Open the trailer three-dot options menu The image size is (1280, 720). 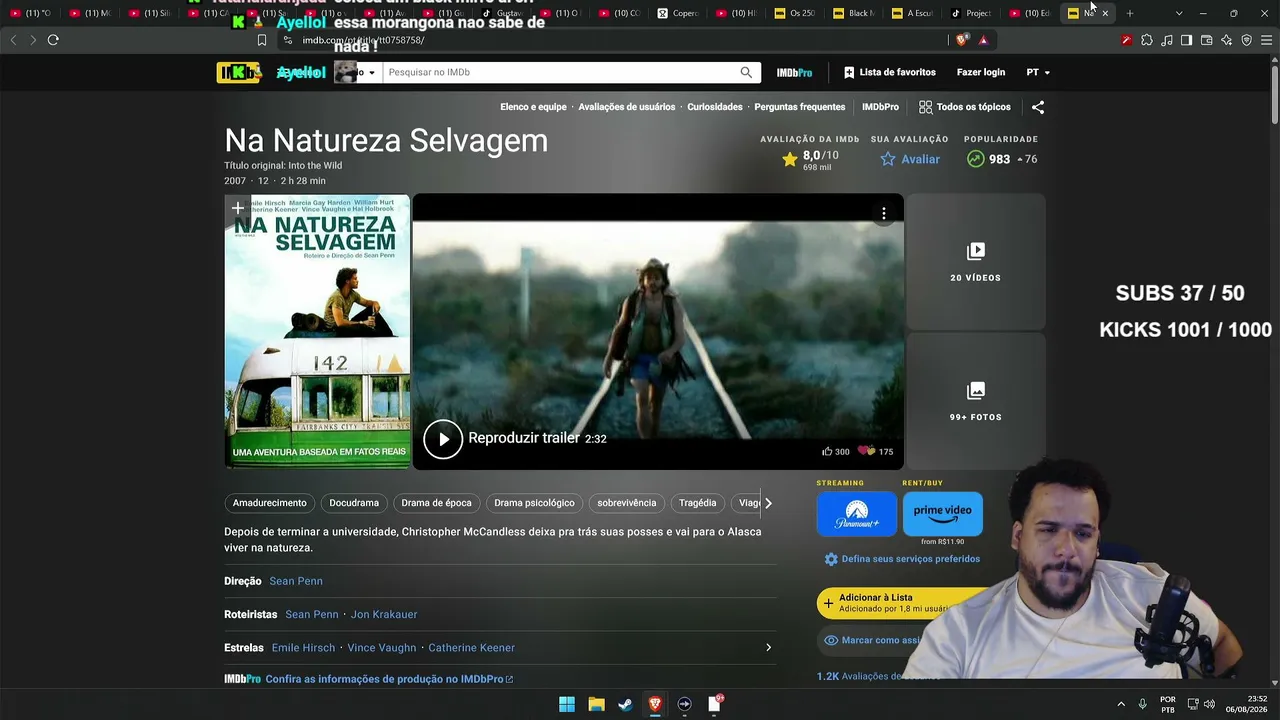point(884,213)
